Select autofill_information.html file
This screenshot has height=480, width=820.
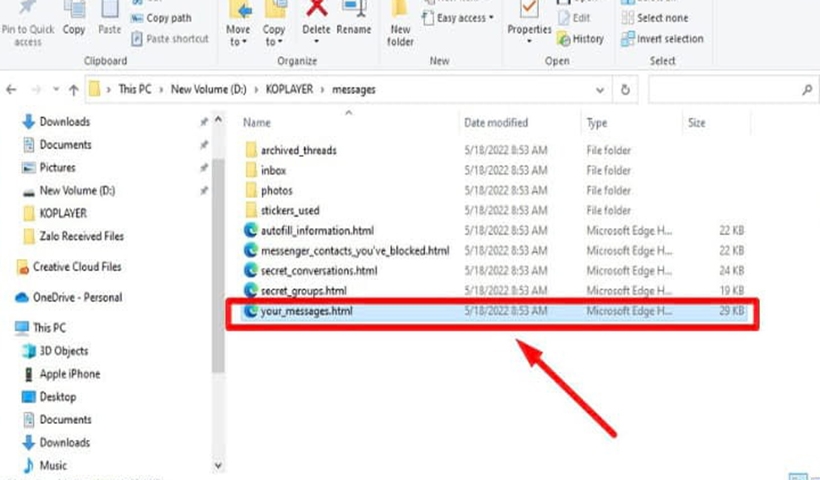317,231
